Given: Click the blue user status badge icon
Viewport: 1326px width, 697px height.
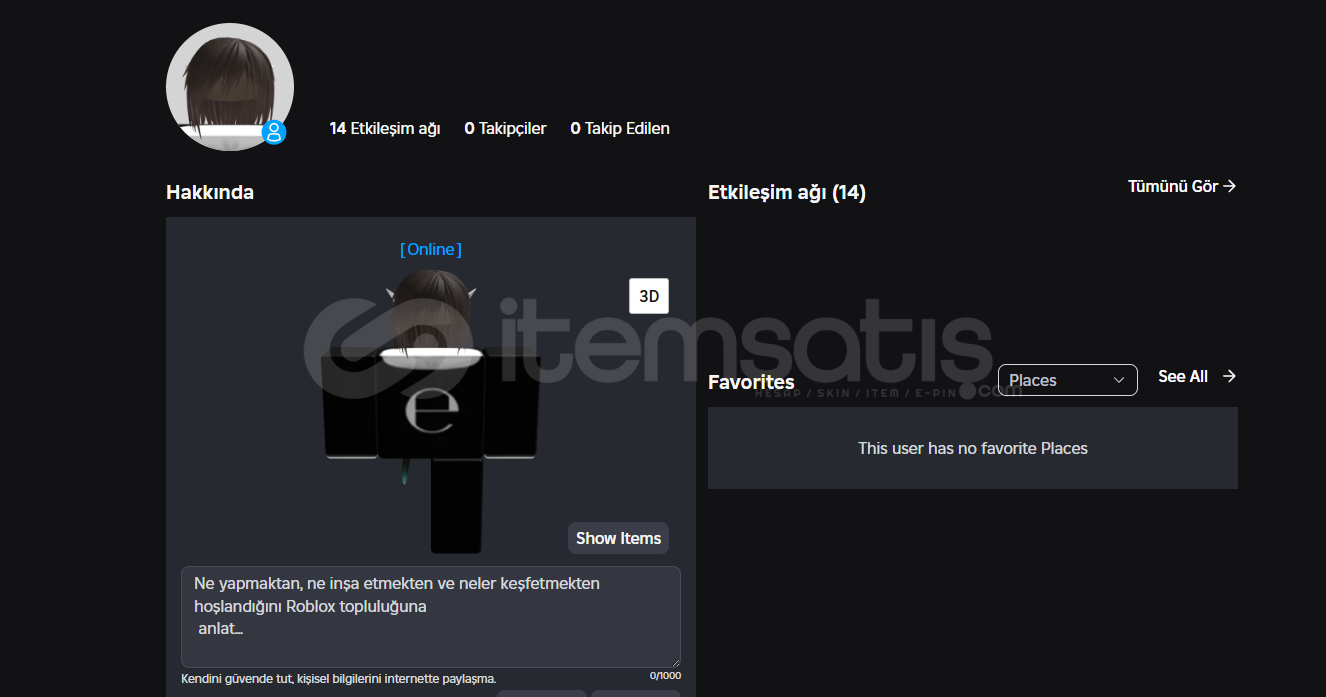Looking at the screenshot, I should pyautogui.click(x=274, y=132).
